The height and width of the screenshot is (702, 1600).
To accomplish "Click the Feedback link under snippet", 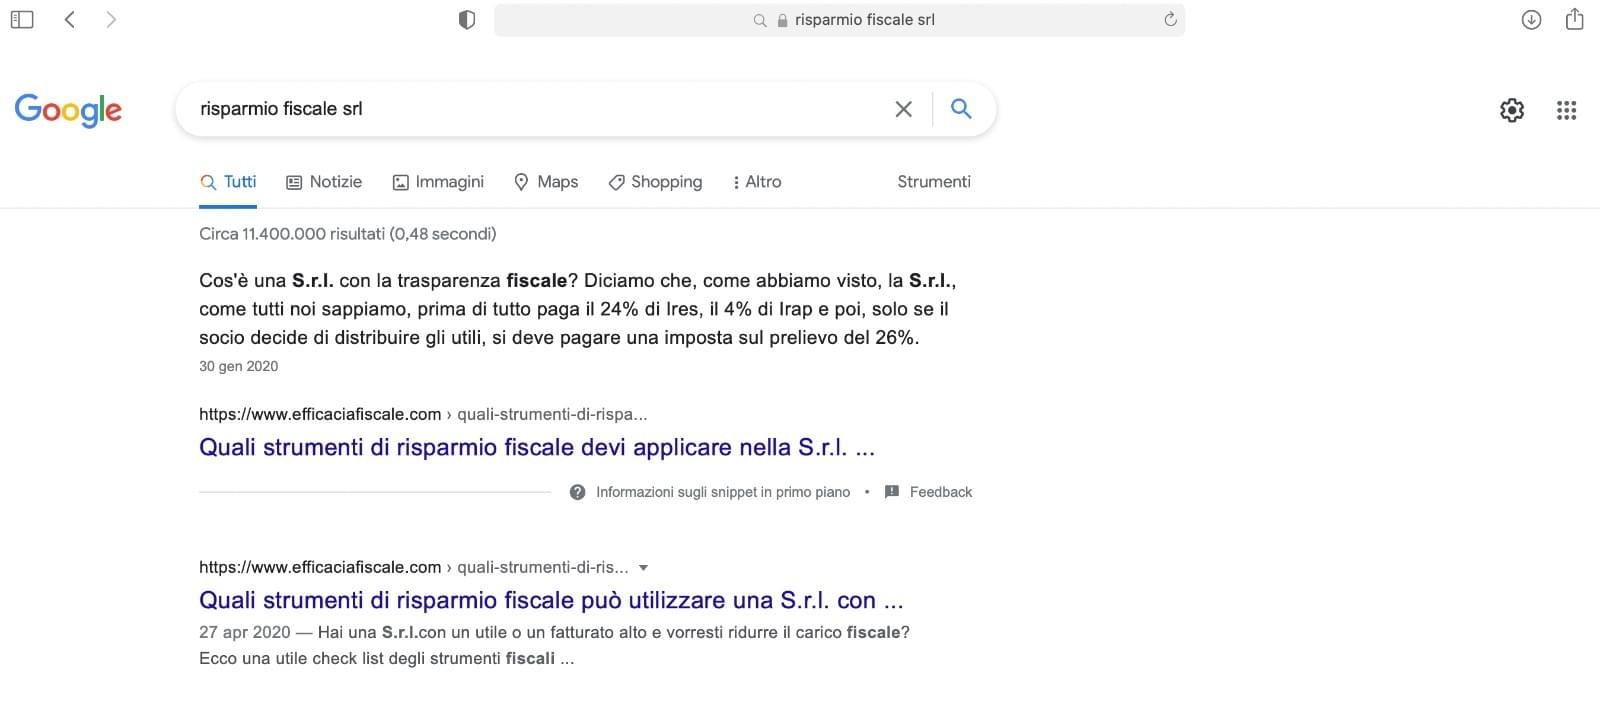I will coord(941,492).
